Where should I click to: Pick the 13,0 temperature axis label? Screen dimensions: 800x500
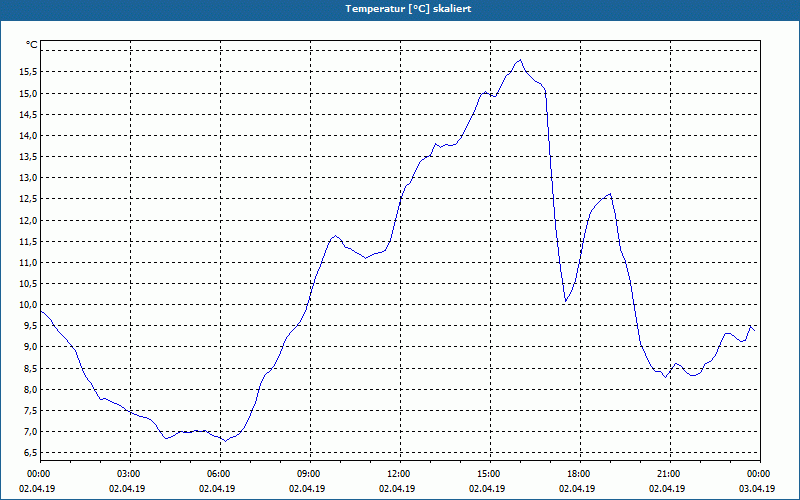tap(28, 178)
